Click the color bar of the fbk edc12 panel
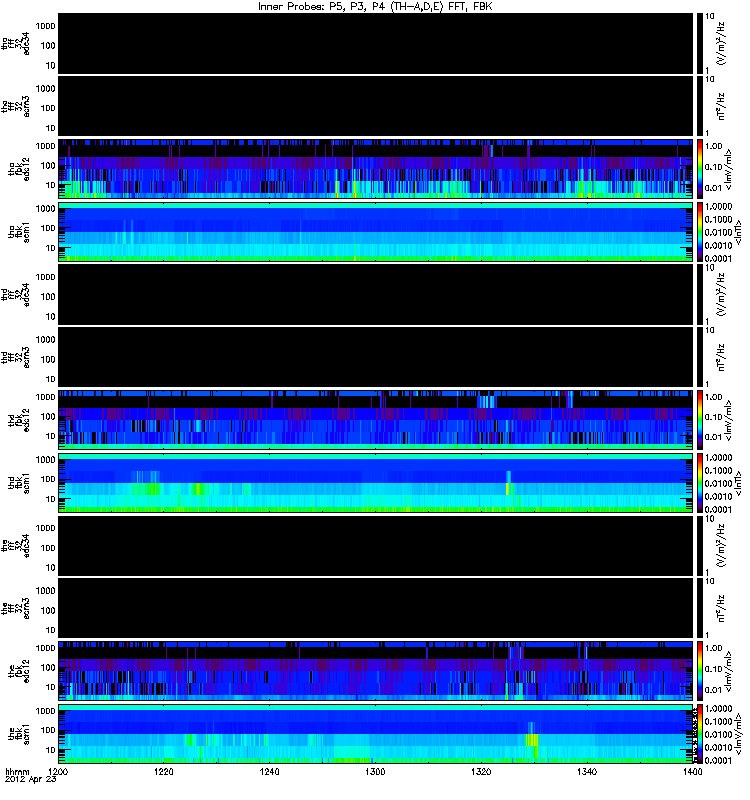Image resolution: width=750 pixels, height=800 pixels. (699, 671)
